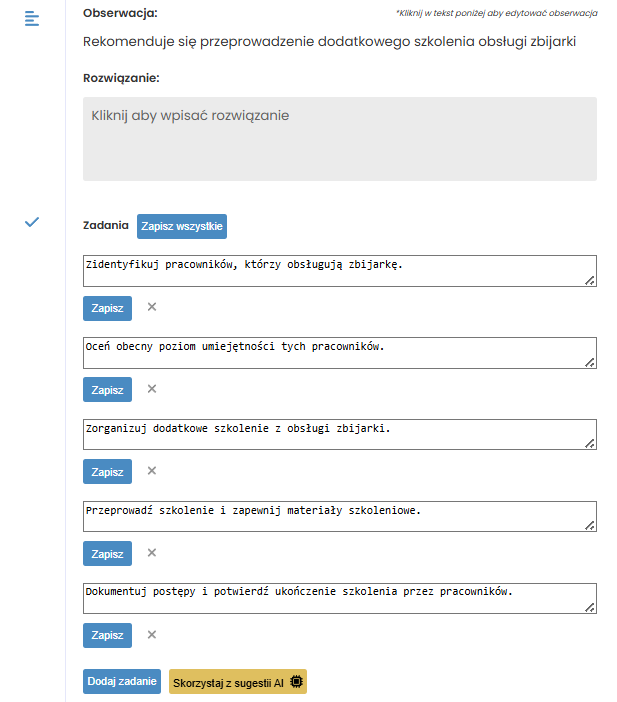Delete the 'Oceń obecny poziom' task via X

tap(152, 389)
